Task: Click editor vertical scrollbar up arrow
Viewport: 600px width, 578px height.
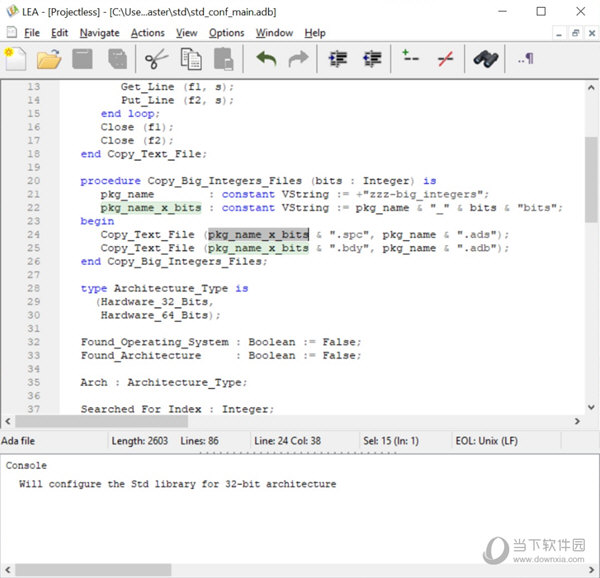Action: tap(591, 88)
